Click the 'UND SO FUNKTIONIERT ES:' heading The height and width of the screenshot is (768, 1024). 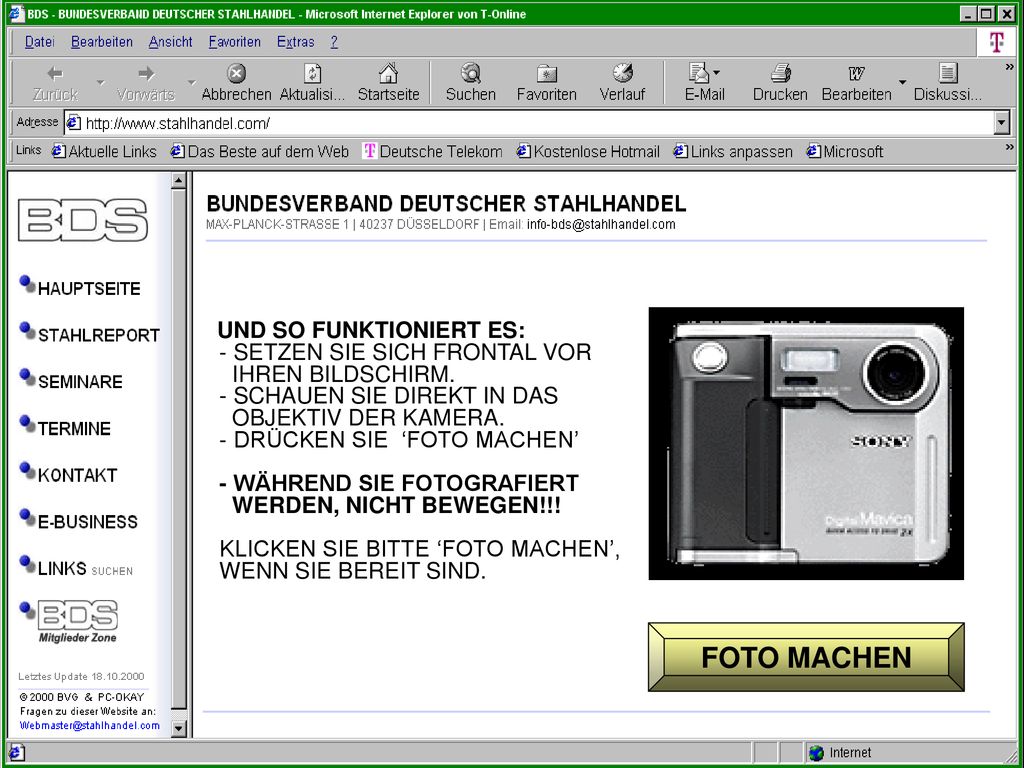[371, 330]
